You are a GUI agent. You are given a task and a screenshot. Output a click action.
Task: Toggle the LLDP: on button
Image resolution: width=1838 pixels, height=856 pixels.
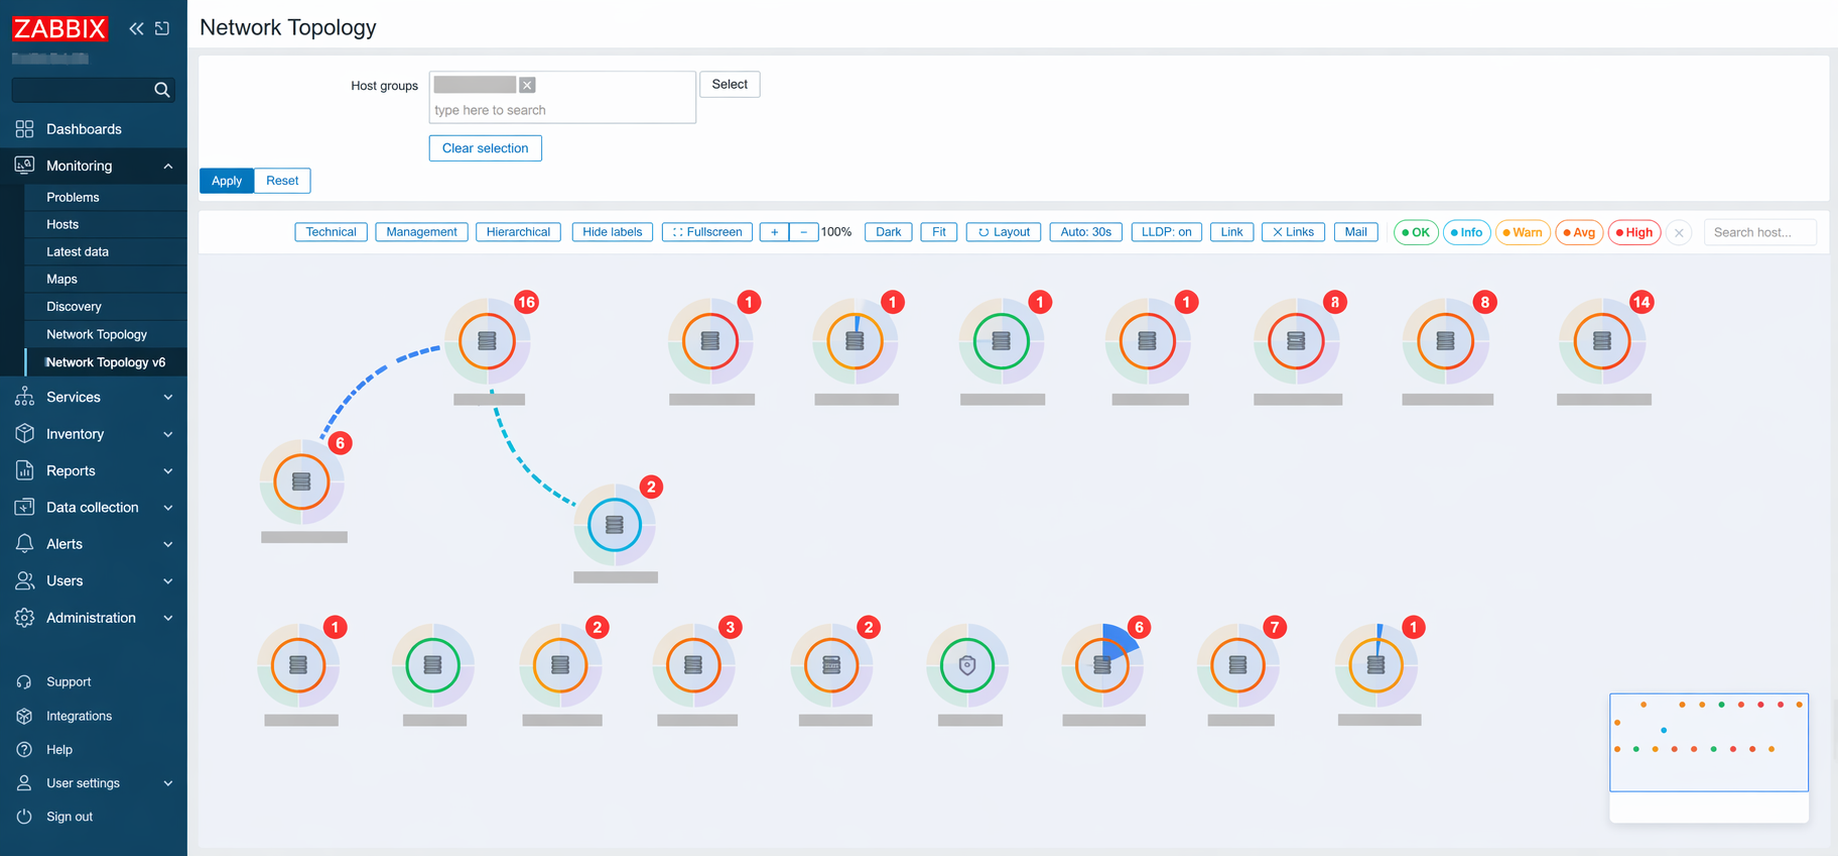(1166, 232)
